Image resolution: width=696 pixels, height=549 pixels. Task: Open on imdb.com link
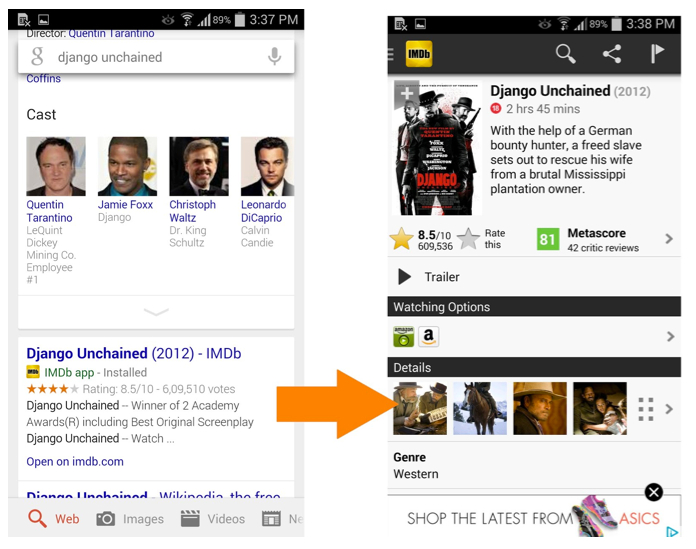click(x=75, y=462)
